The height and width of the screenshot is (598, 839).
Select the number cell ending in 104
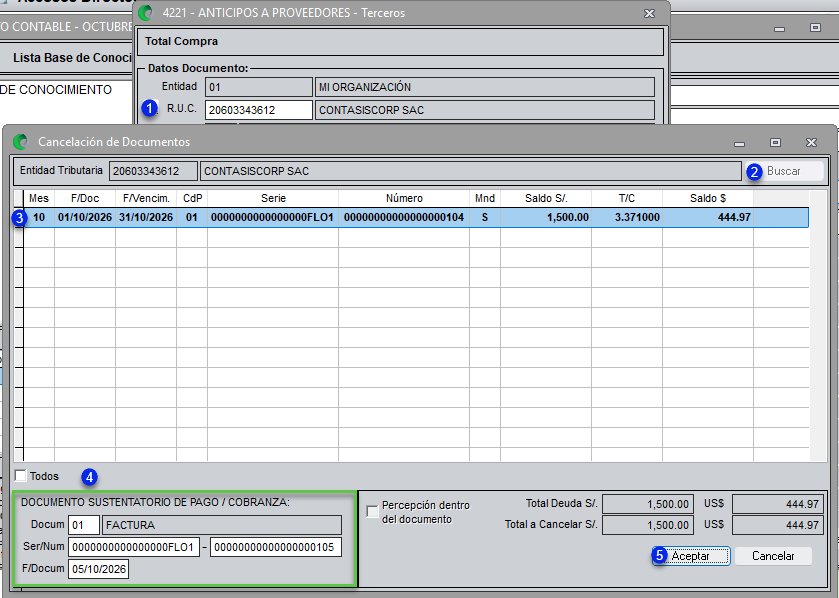404,218
